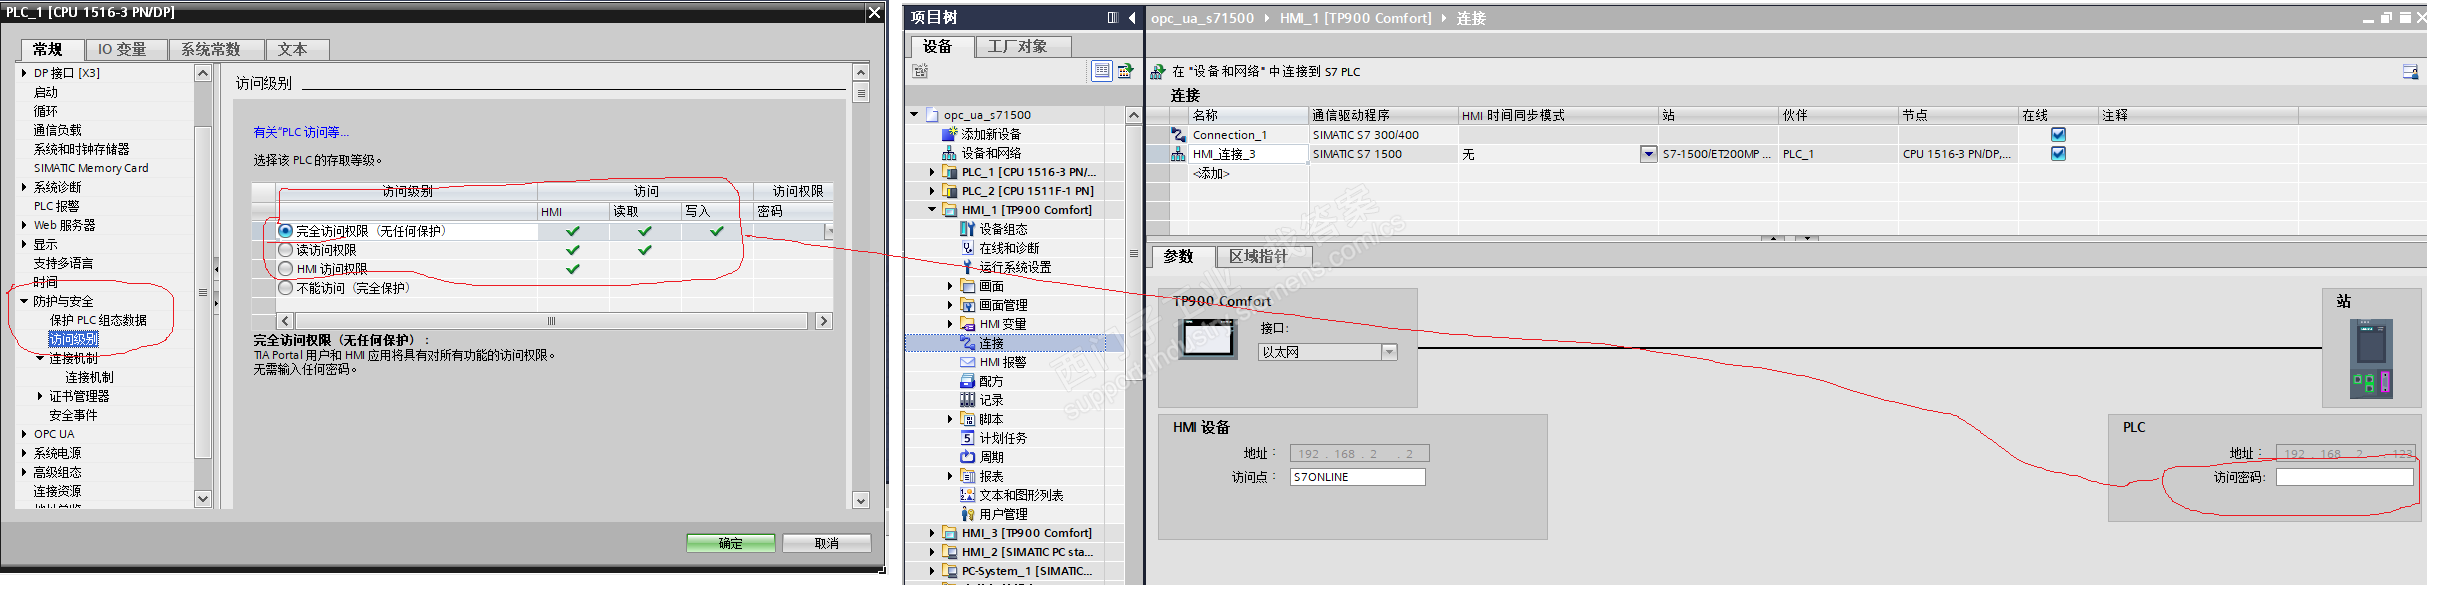Select 保护 PLC 组态数据 item
The height and width of the screenshot is (601, 2449).
pos(98,320)
